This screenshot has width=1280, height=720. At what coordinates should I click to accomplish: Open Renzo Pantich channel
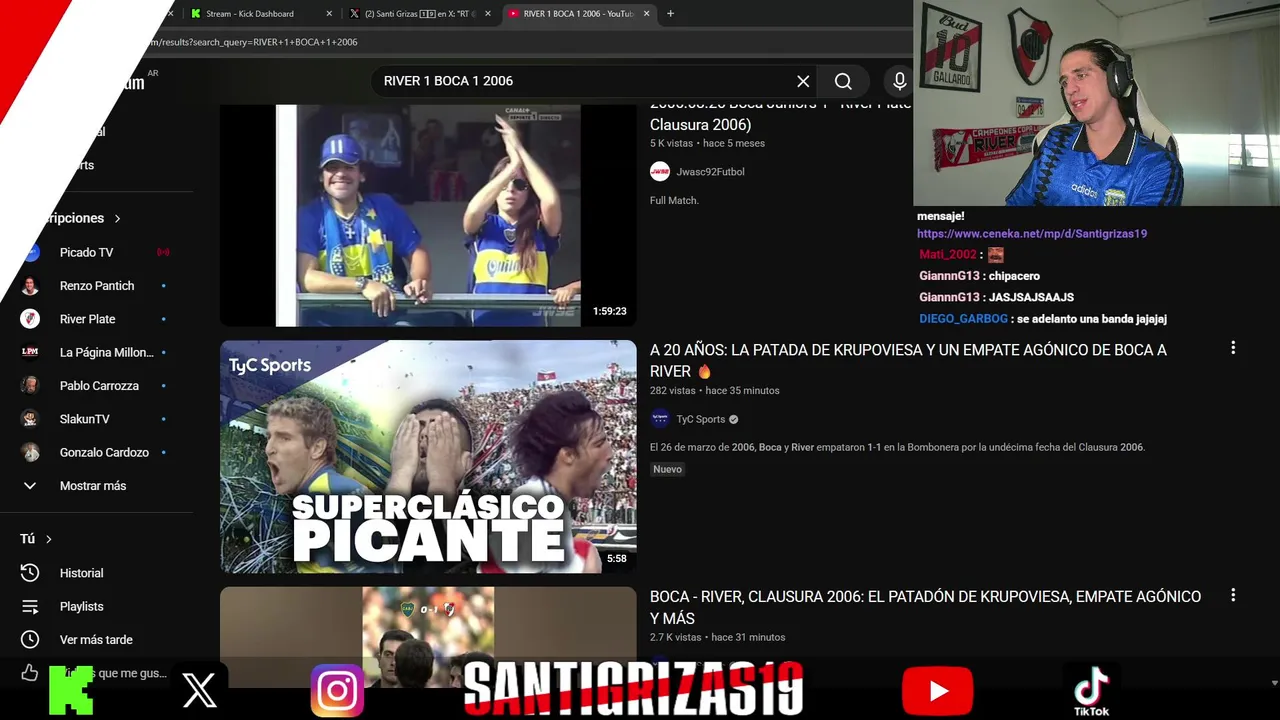[x=96, y=286]
